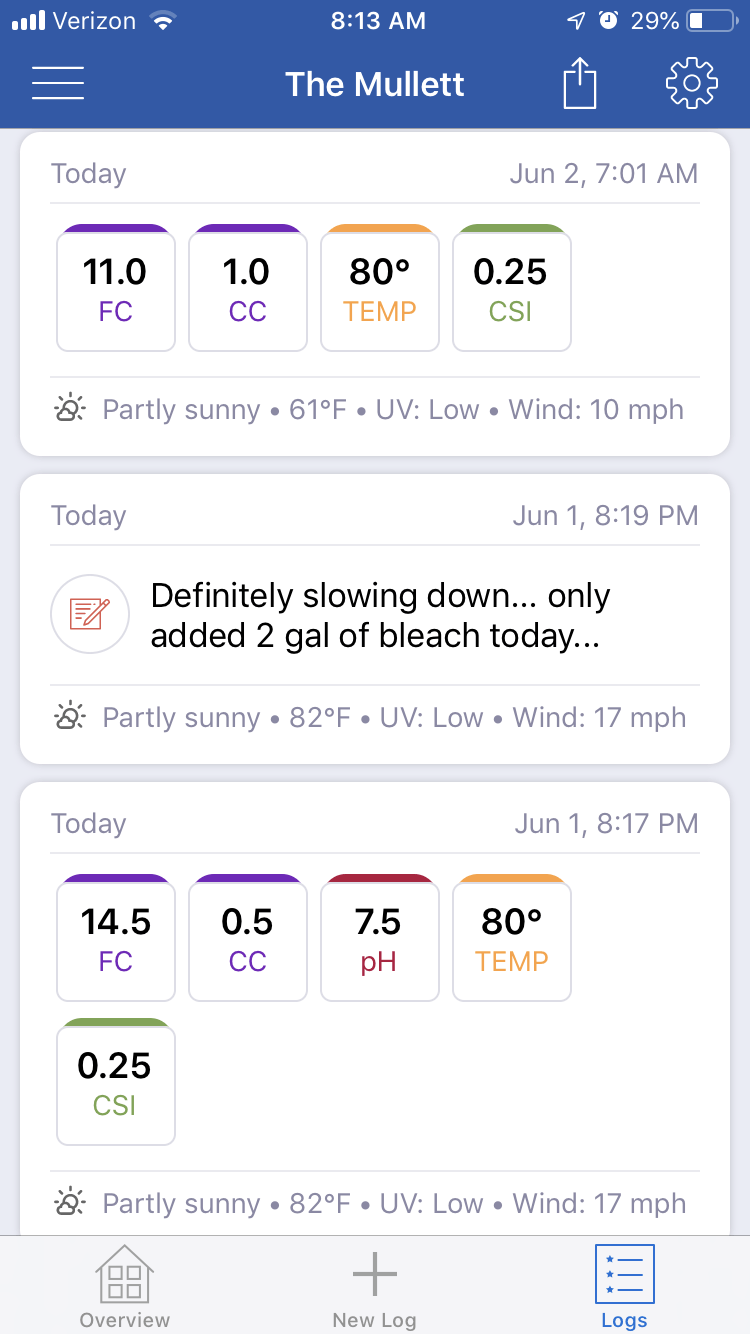Select the 0.25 CSI tile in first log

(x=512, y=288)
